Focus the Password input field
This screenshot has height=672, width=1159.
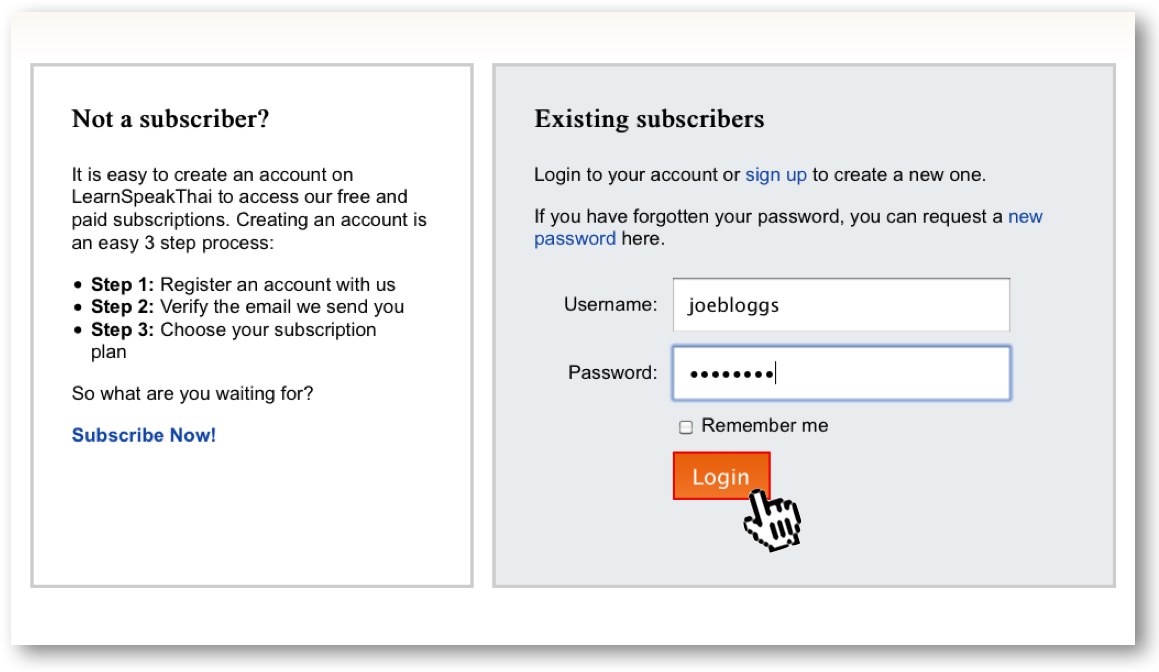point(841,373)
